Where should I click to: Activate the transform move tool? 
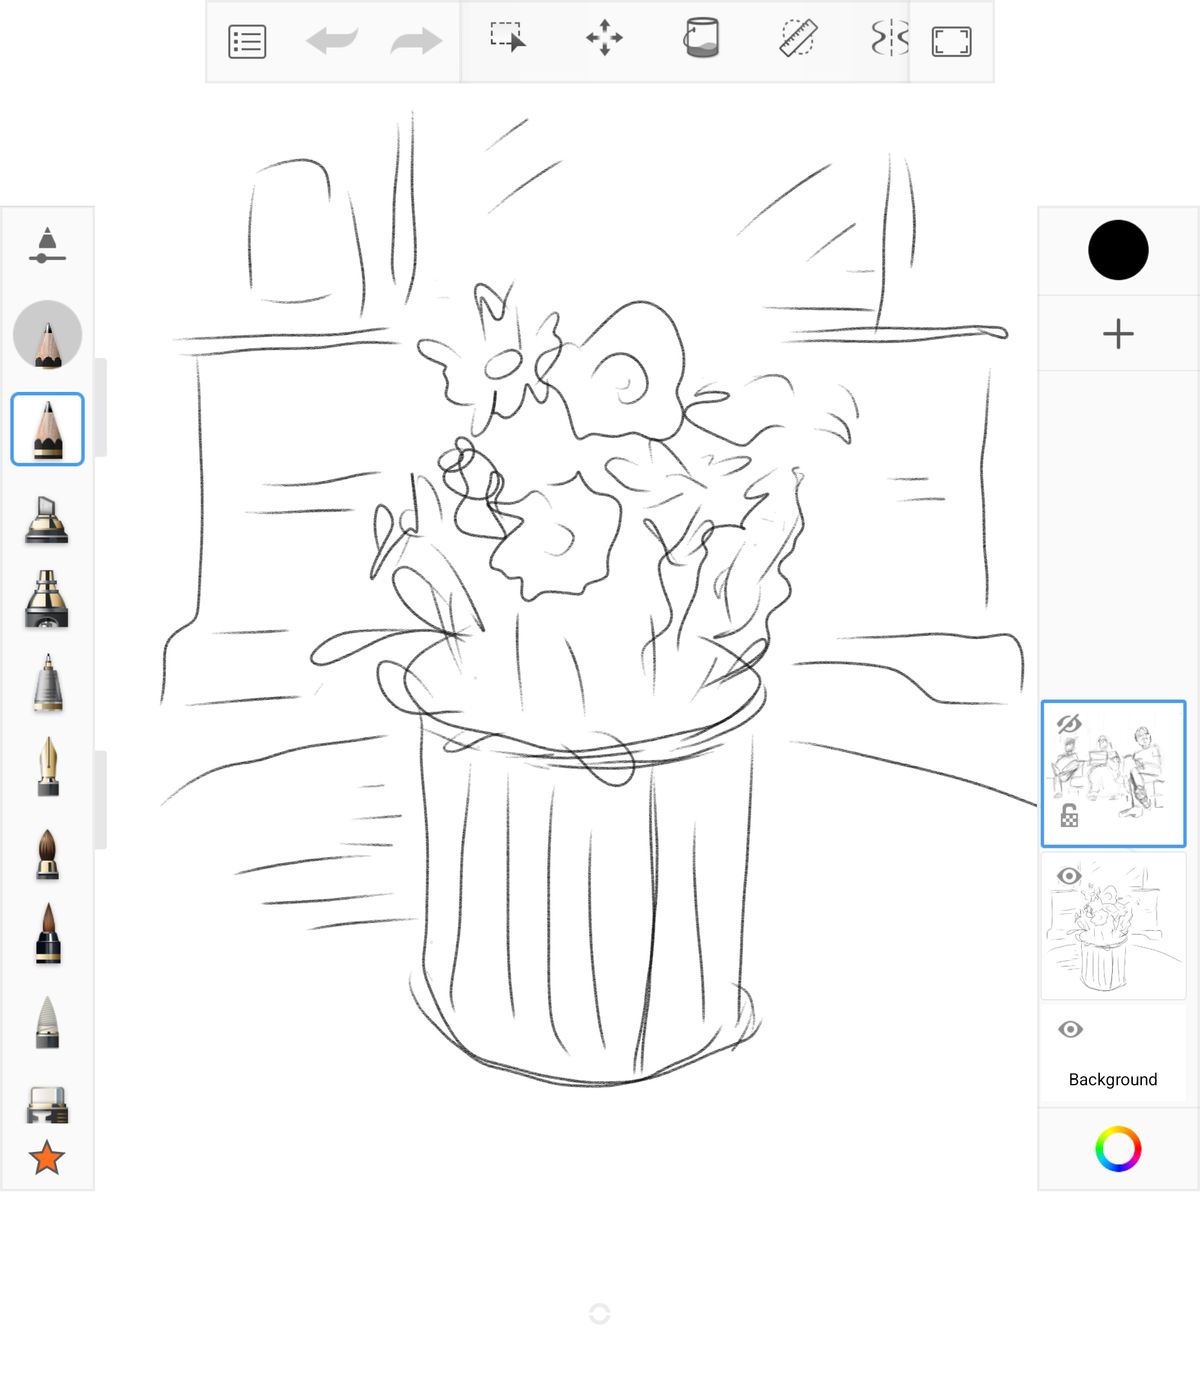click(604, 39)
